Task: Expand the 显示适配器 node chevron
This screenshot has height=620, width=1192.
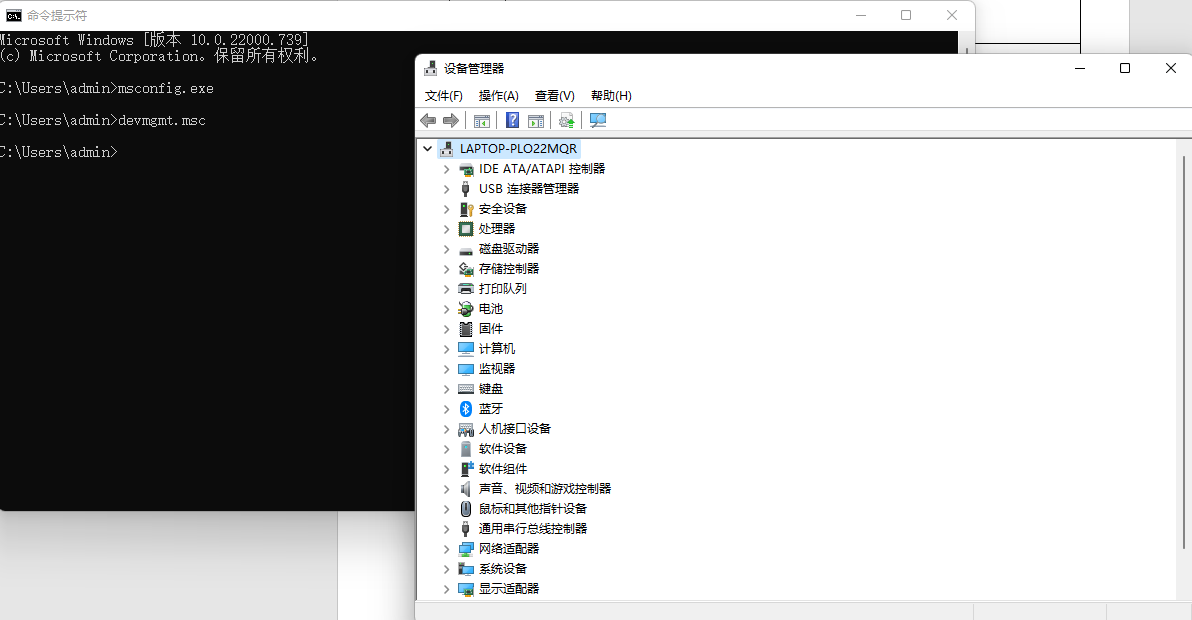Action: click(447, 589)
